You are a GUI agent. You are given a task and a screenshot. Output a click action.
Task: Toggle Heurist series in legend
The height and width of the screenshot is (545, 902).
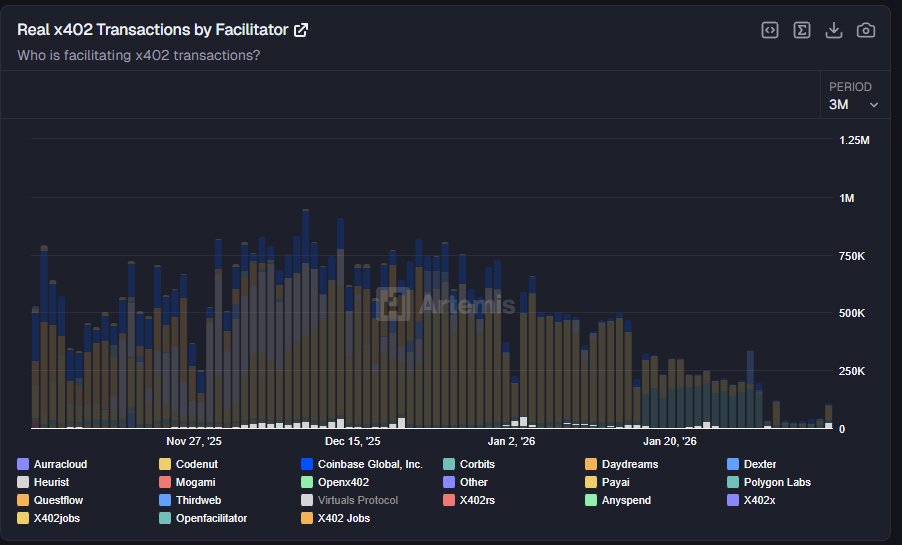point(43,482)
